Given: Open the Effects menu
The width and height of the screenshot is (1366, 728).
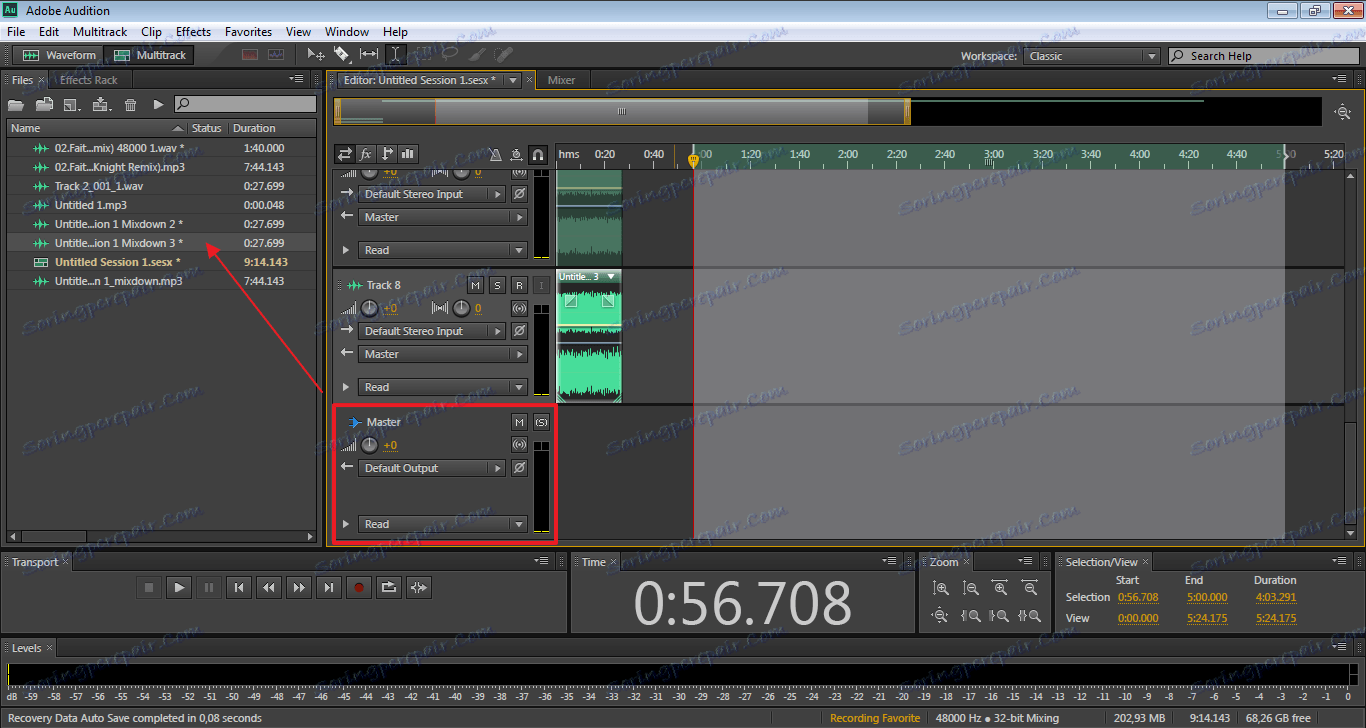Looking at the screenshot, I should [x=193, y=32].
